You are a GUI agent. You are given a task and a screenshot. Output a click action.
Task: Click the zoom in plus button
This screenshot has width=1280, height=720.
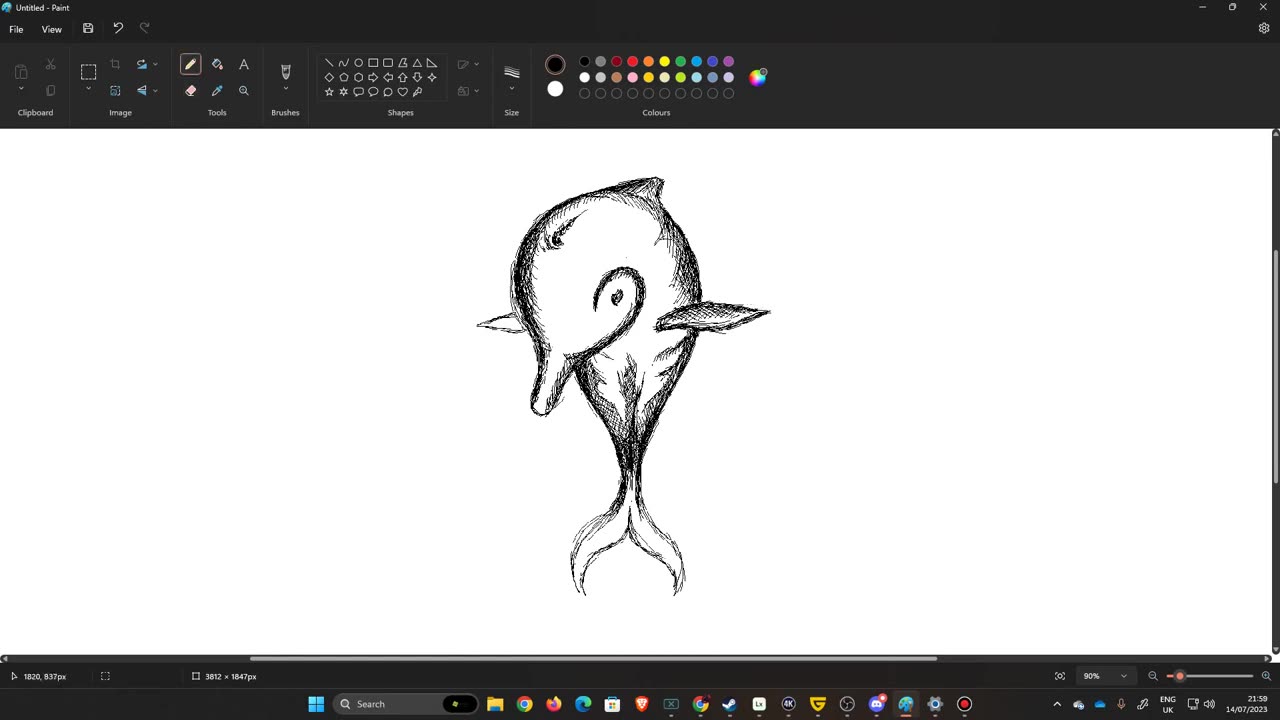(1266, 676)
